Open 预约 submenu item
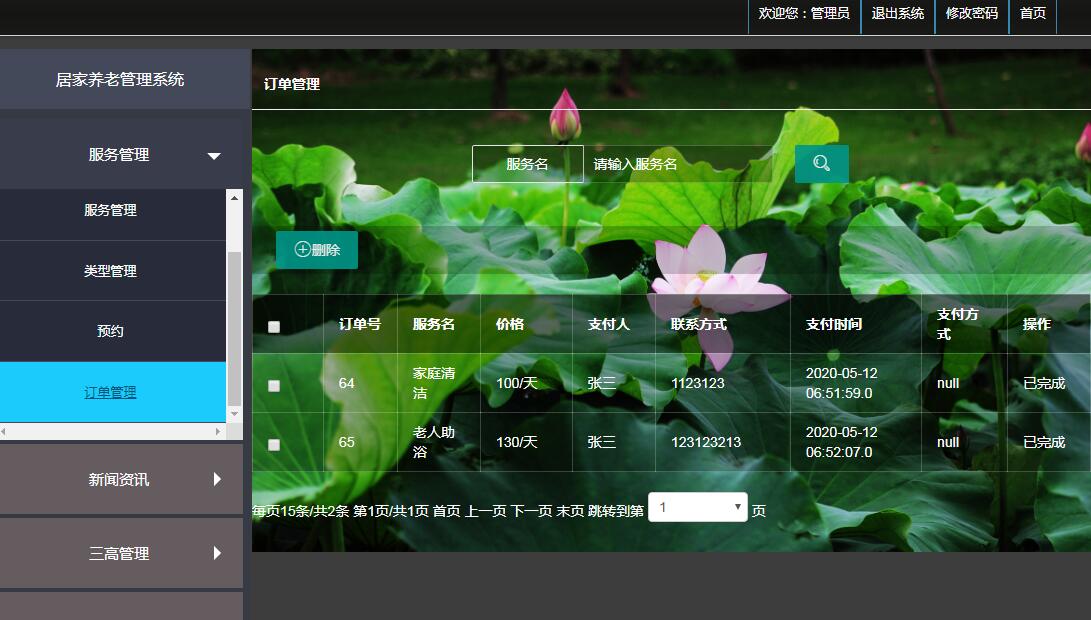The height and width of the screenshot is (620, 1091). [111, 331]
